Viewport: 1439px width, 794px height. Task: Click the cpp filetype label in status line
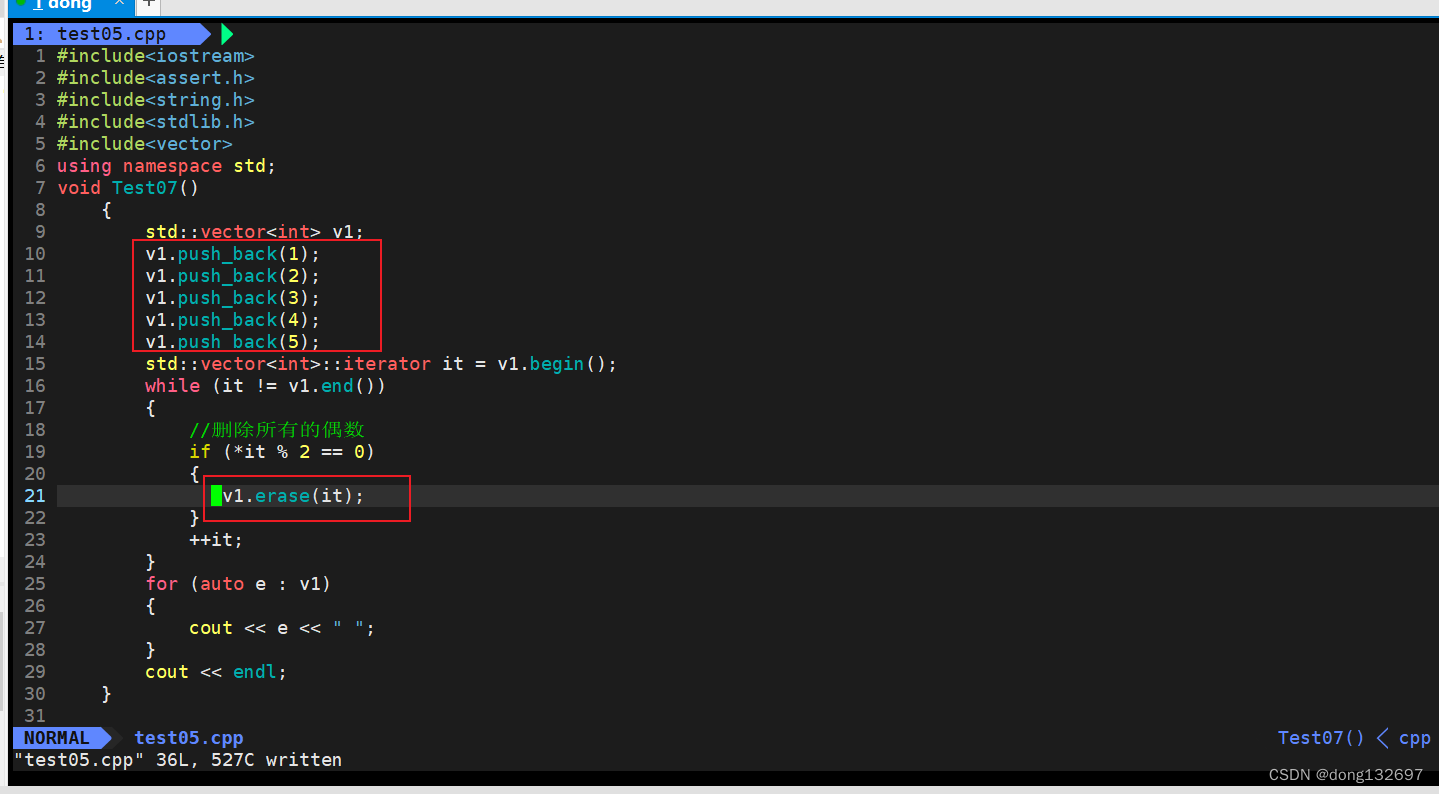(x=1415, y=738)
